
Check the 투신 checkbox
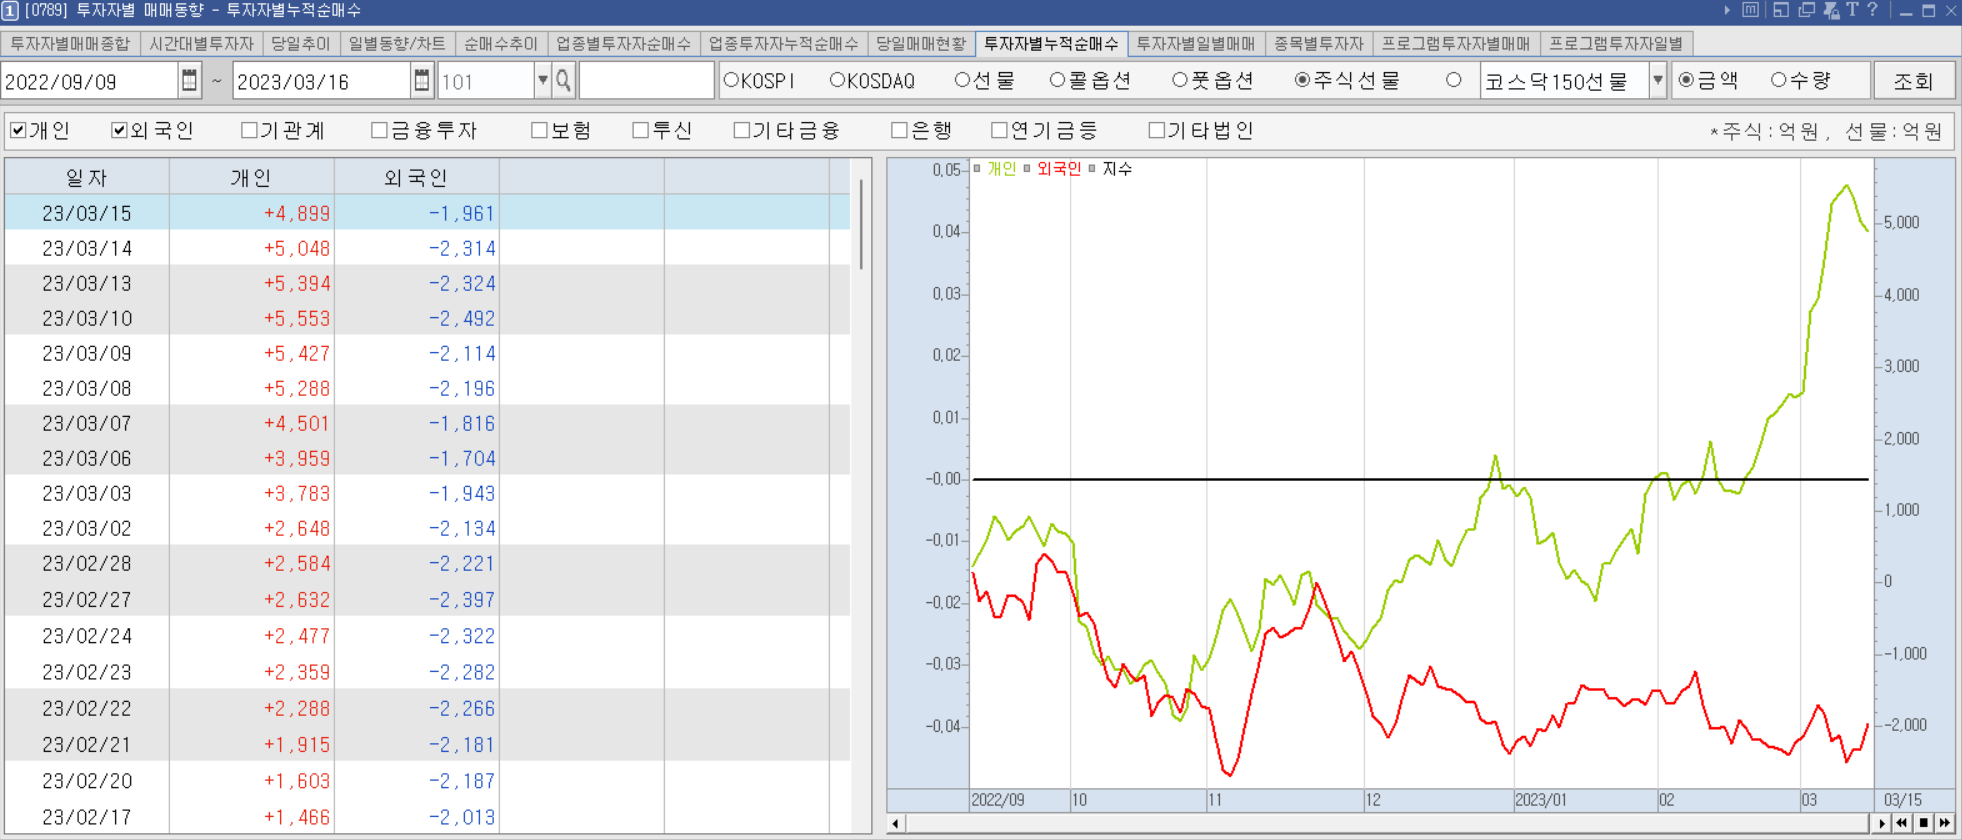[x=641, y=130]
